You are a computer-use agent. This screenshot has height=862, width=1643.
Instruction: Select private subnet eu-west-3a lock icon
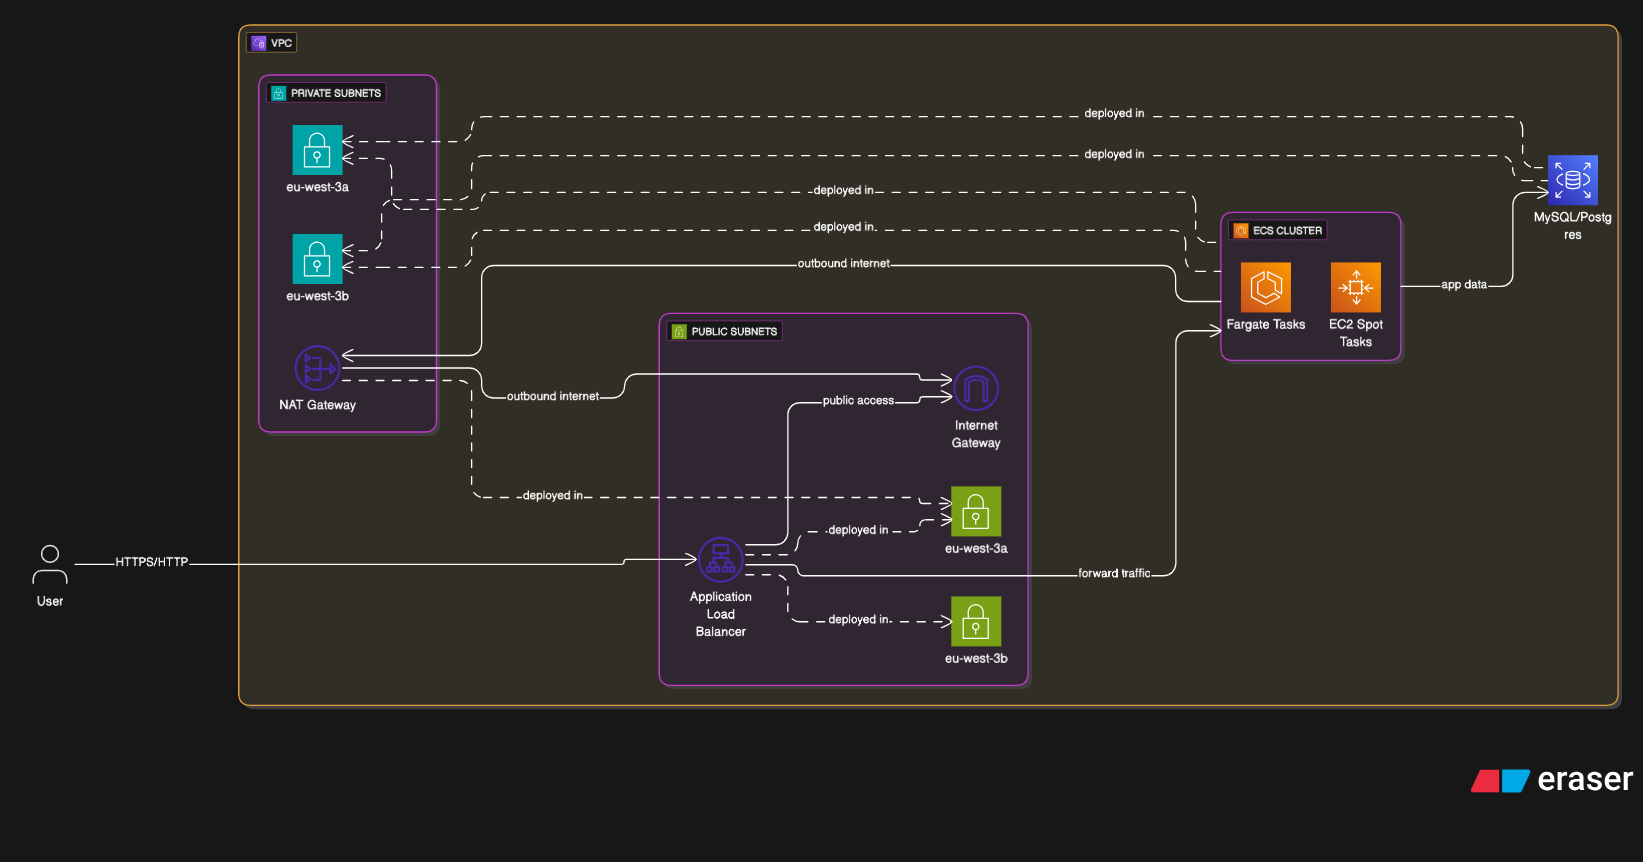tap(317, 150)
